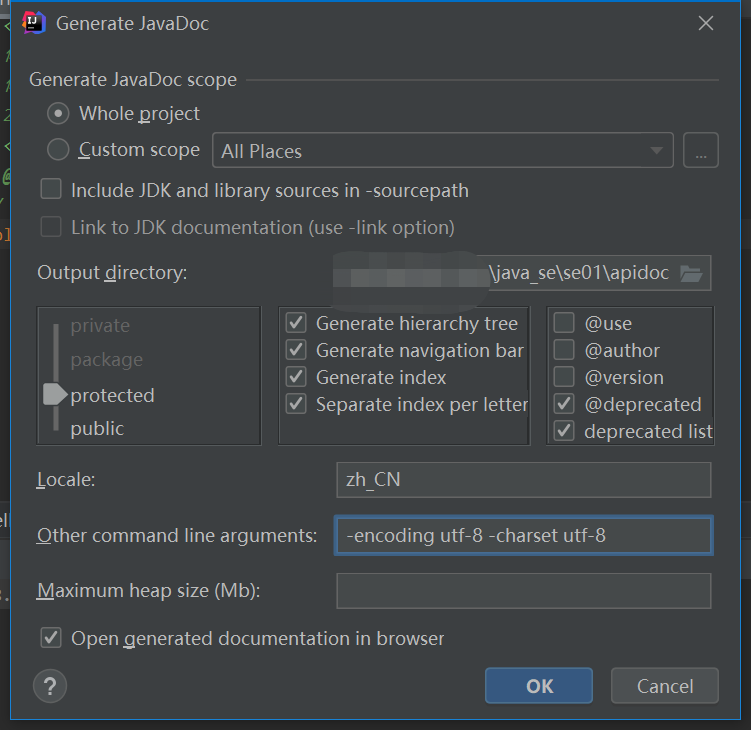Click the folder browse icon in Output directory
This screenshot has width=751, height=730.
tap(691, 274)
